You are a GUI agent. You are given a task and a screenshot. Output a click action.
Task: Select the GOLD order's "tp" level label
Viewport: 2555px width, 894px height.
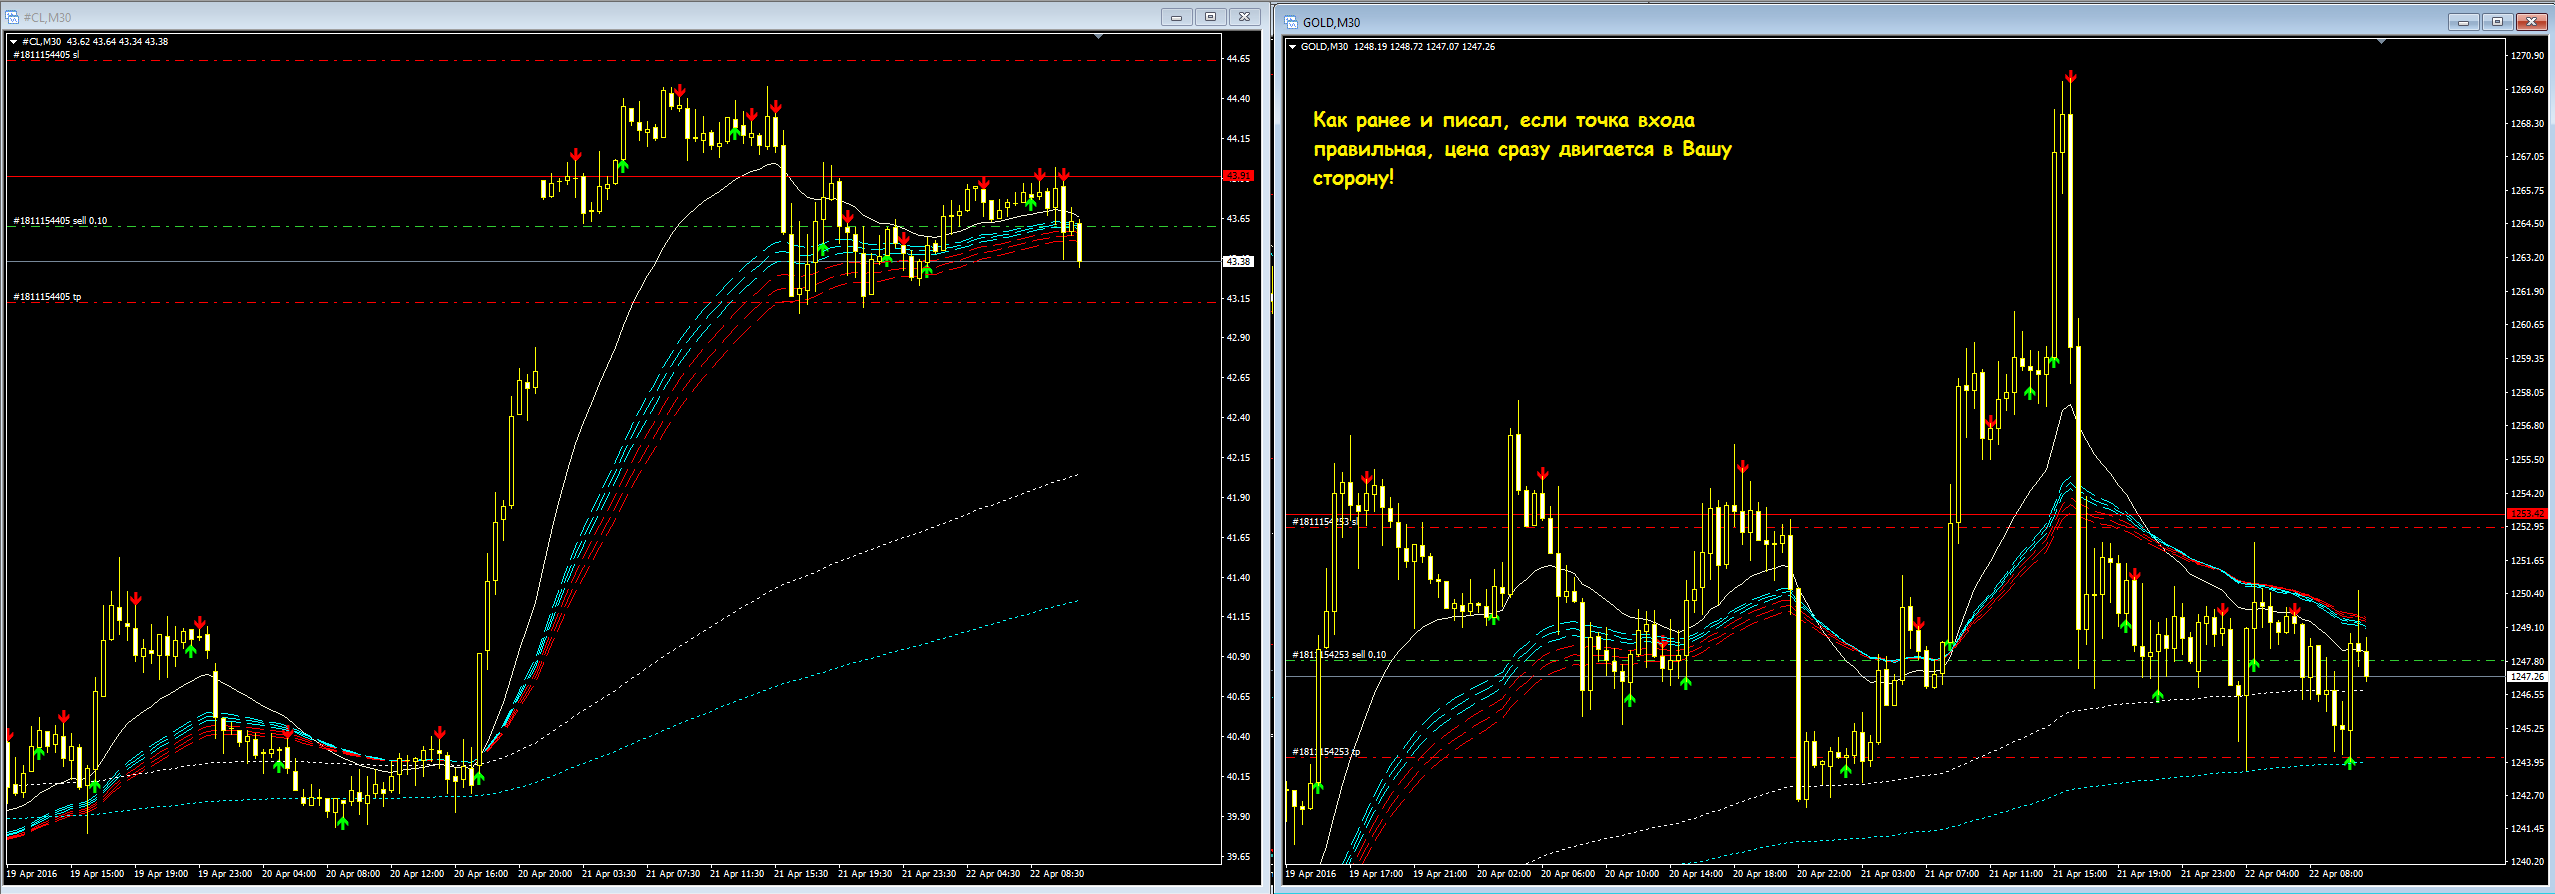1326,752
